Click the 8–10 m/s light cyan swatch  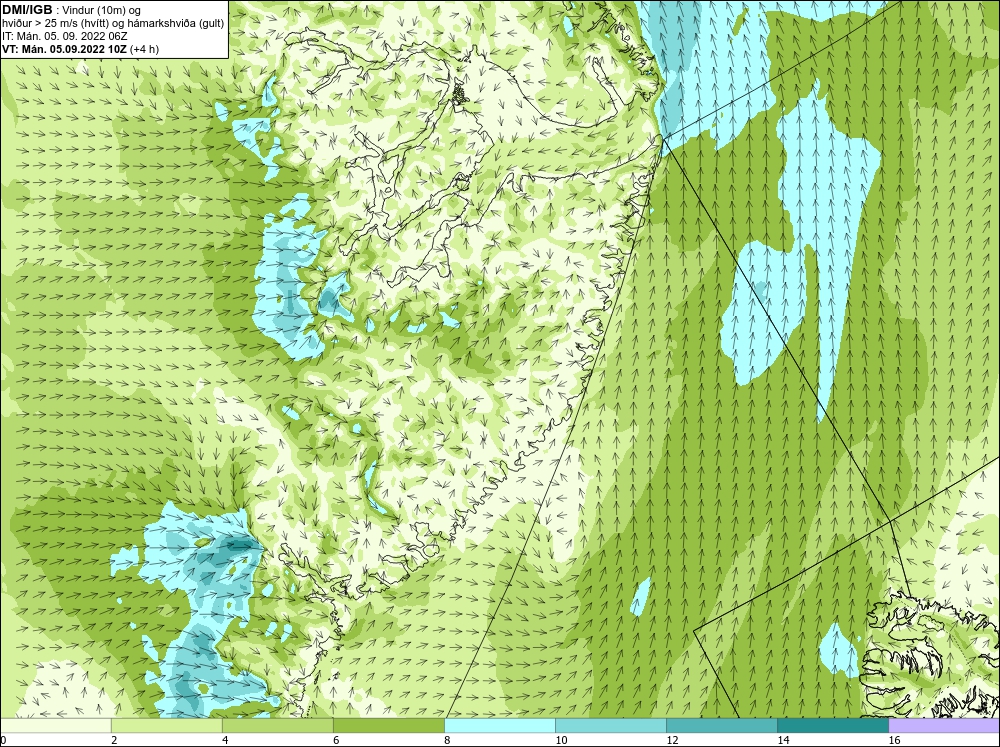coord(499,725)
